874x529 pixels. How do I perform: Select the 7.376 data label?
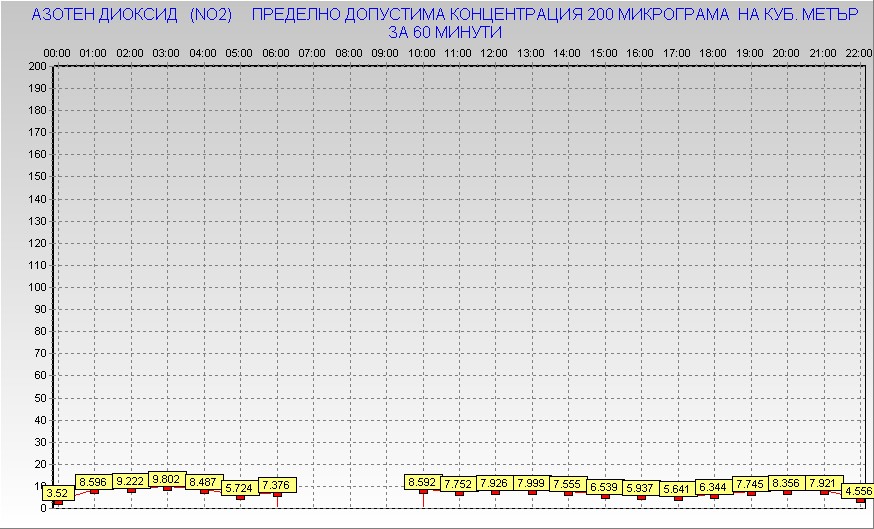(x=276, y=485)
